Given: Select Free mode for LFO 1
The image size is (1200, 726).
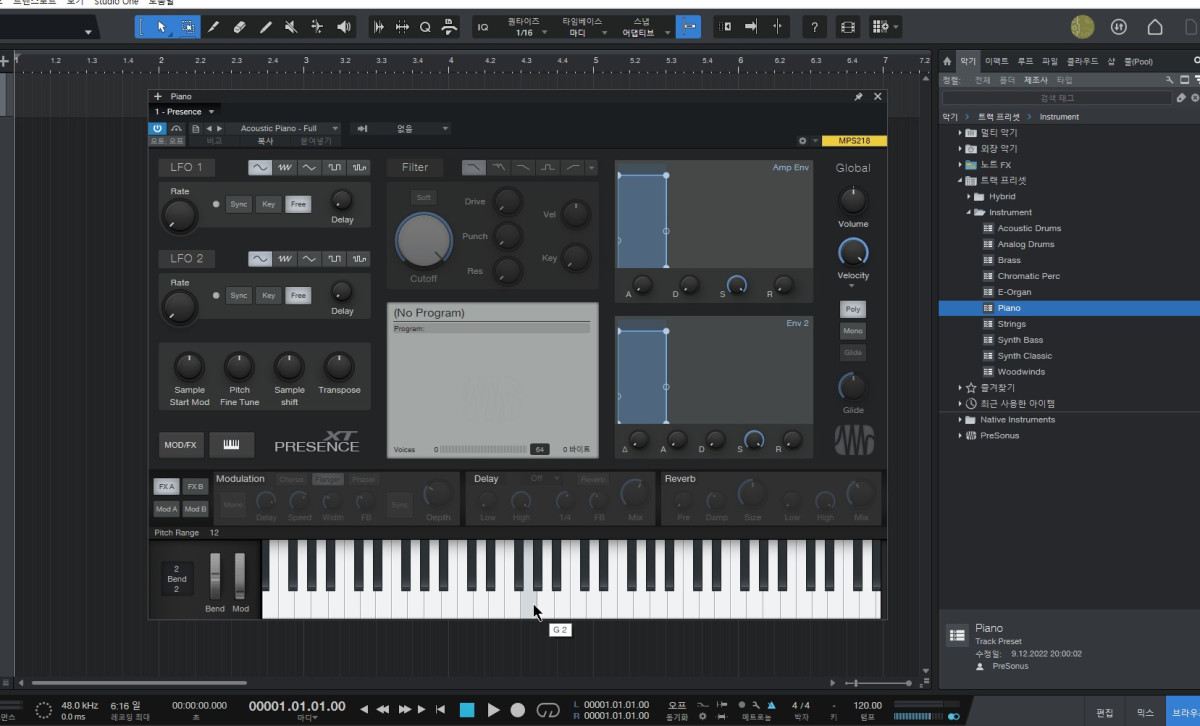Looking at the screenshot, I should coord(298,204).
